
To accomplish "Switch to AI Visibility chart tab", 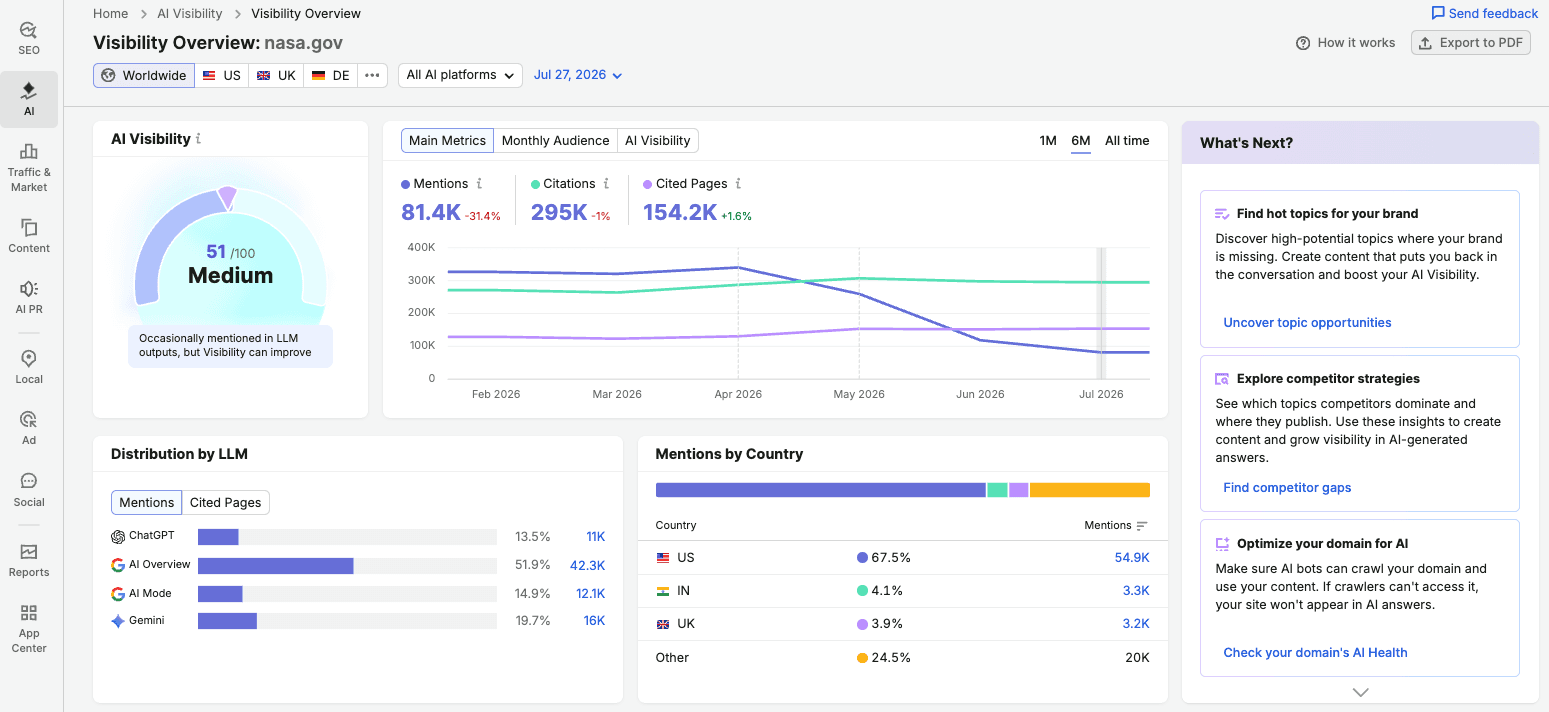I will [x=658, y=141].
